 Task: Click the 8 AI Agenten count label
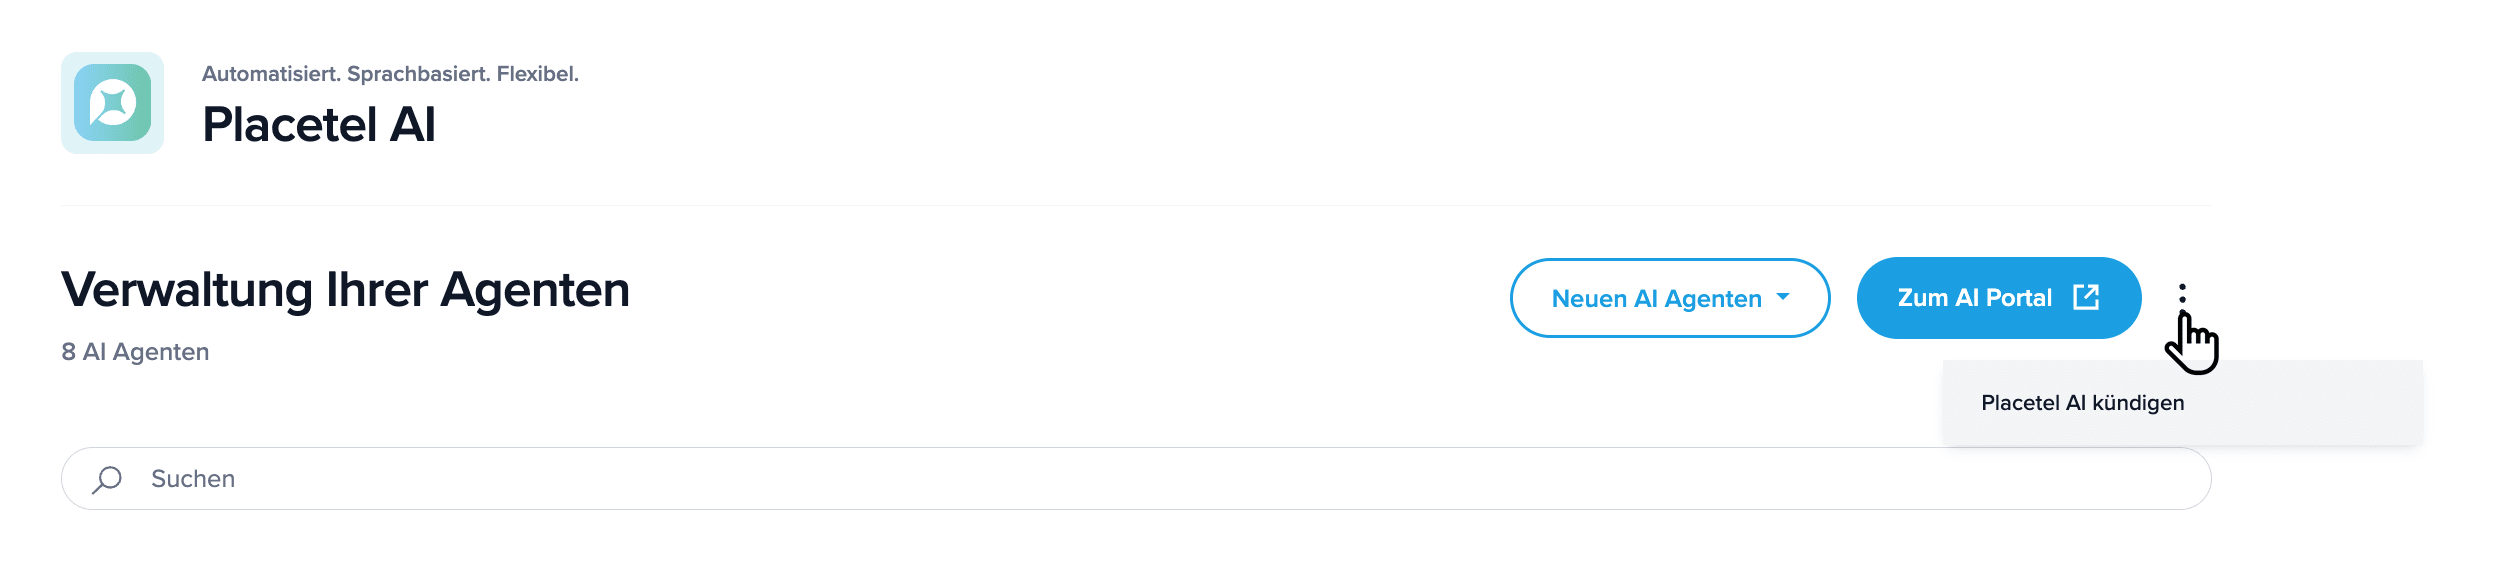pos(135,352)
